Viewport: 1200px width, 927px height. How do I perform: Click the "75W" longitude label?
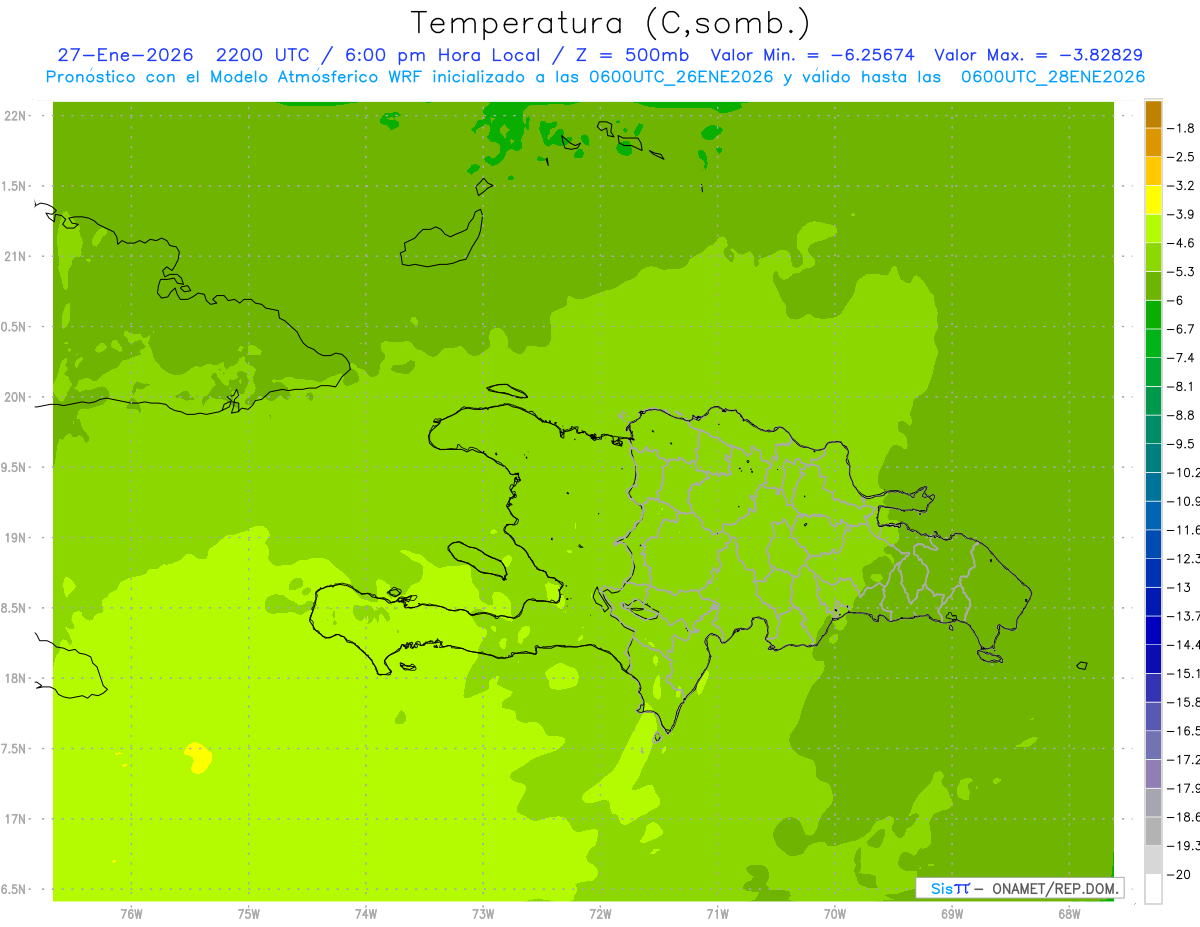tap(249, 914)
